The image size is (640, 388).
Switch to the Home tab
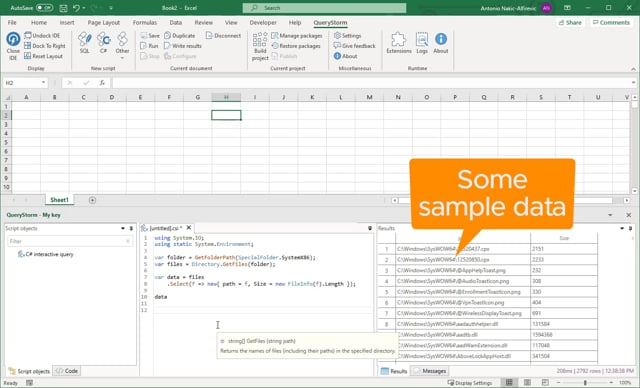(x=39, y=22)
